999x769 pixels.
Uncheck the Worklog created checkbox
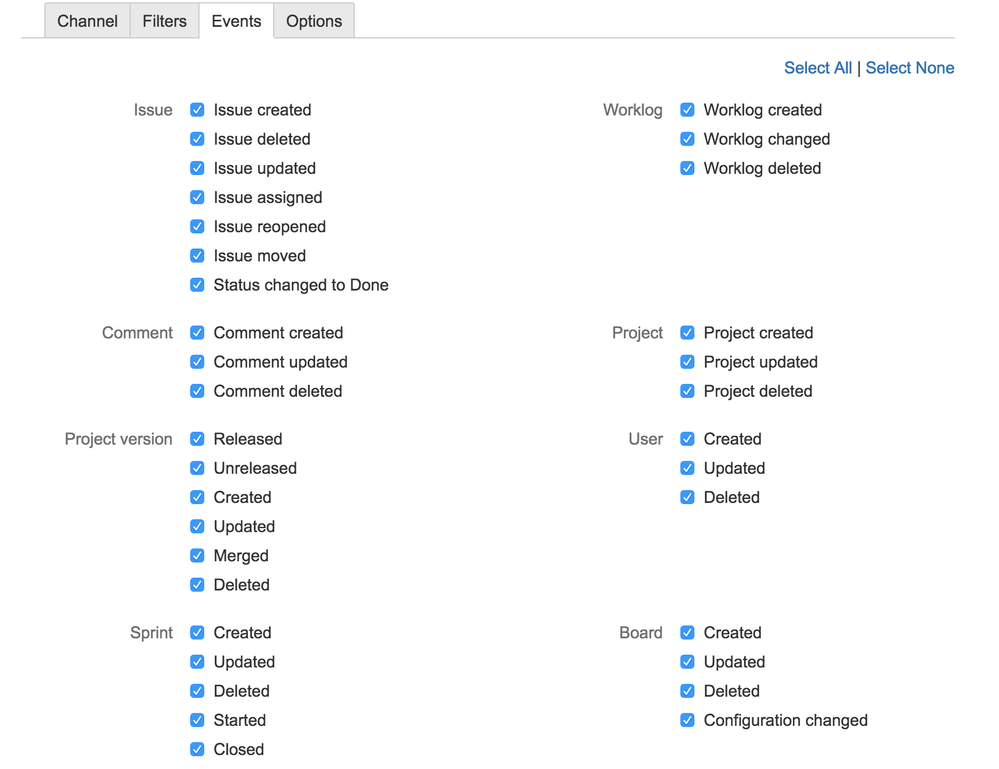(687, 110)
